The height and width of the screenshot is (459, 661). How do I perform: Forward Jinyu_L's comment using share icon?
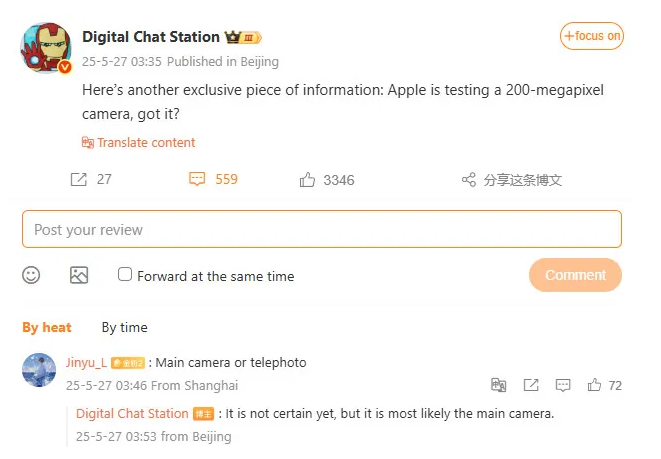click(531, 385)
